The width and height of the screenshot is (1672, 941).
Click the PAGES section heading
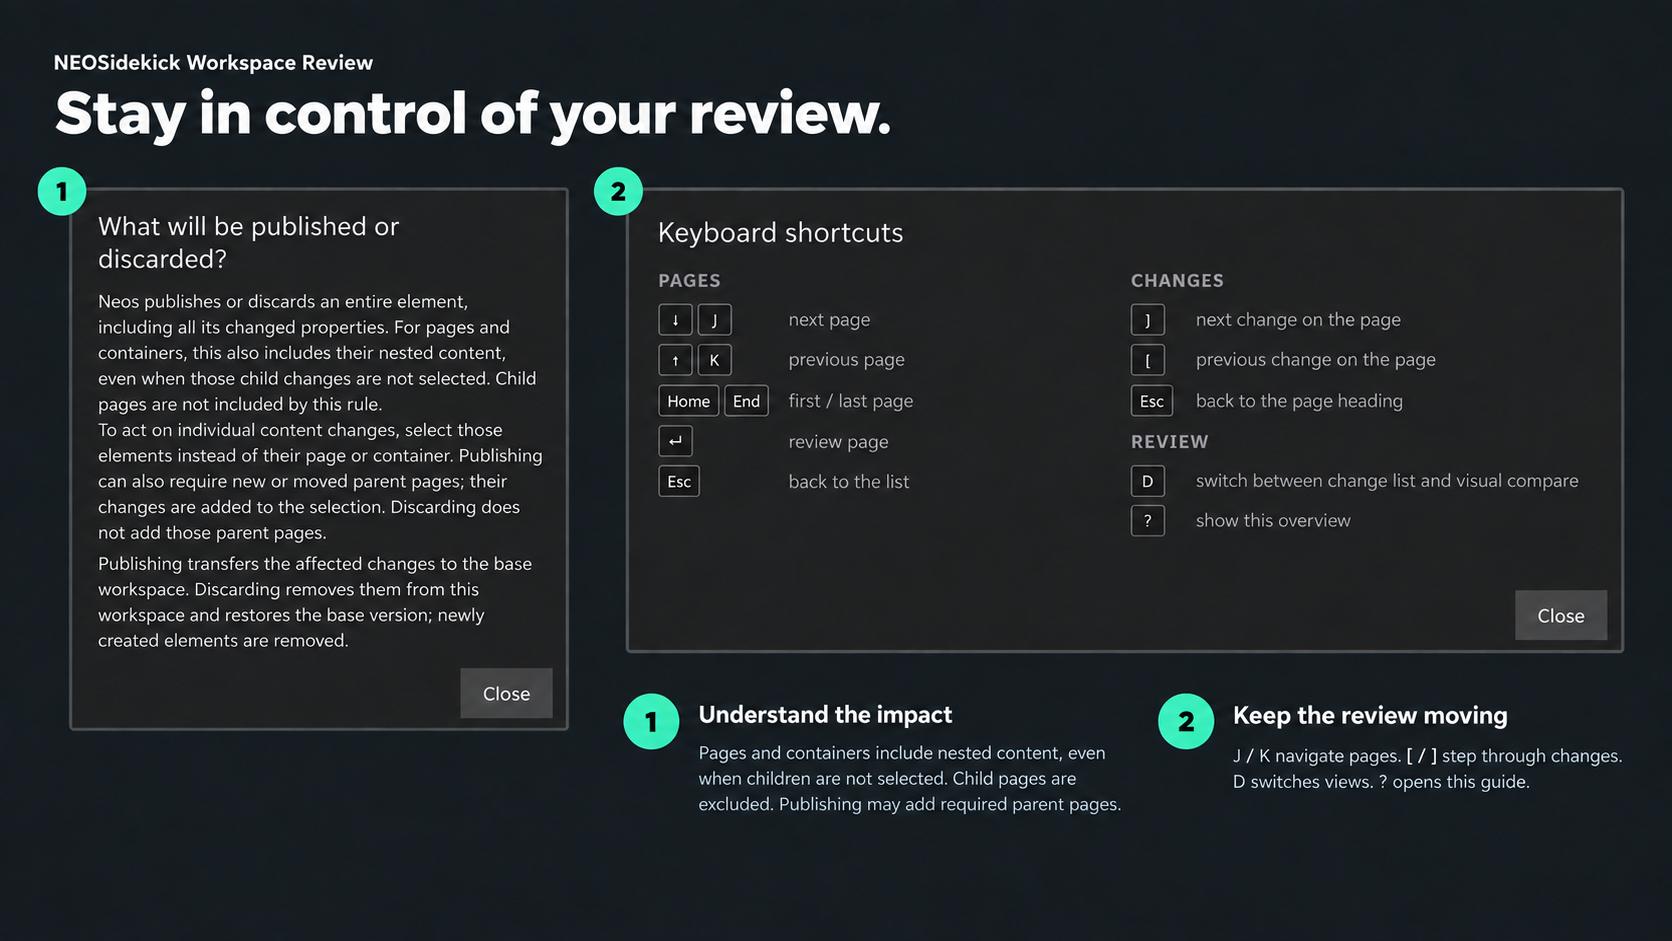[x=689, y=281]
